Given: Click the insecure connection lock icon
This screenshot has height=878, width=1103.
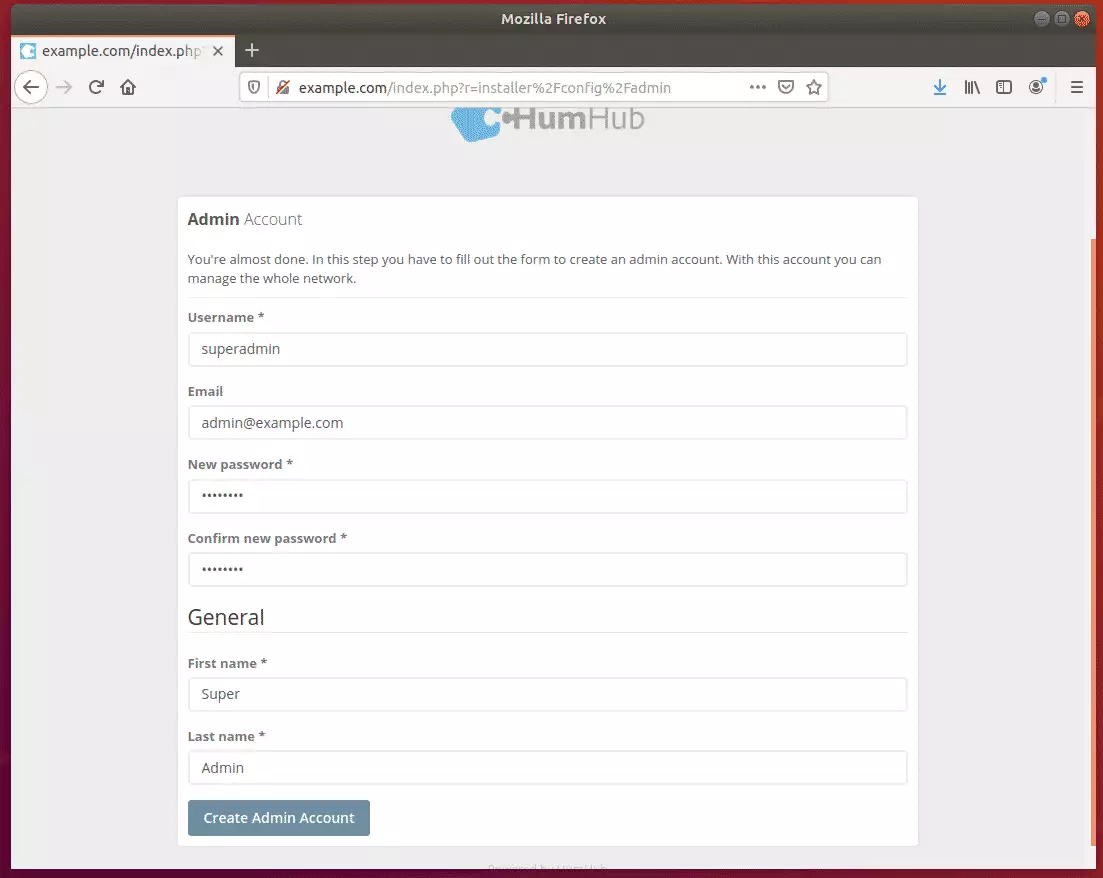Looking at the screenshot, I should pos(283,87).
